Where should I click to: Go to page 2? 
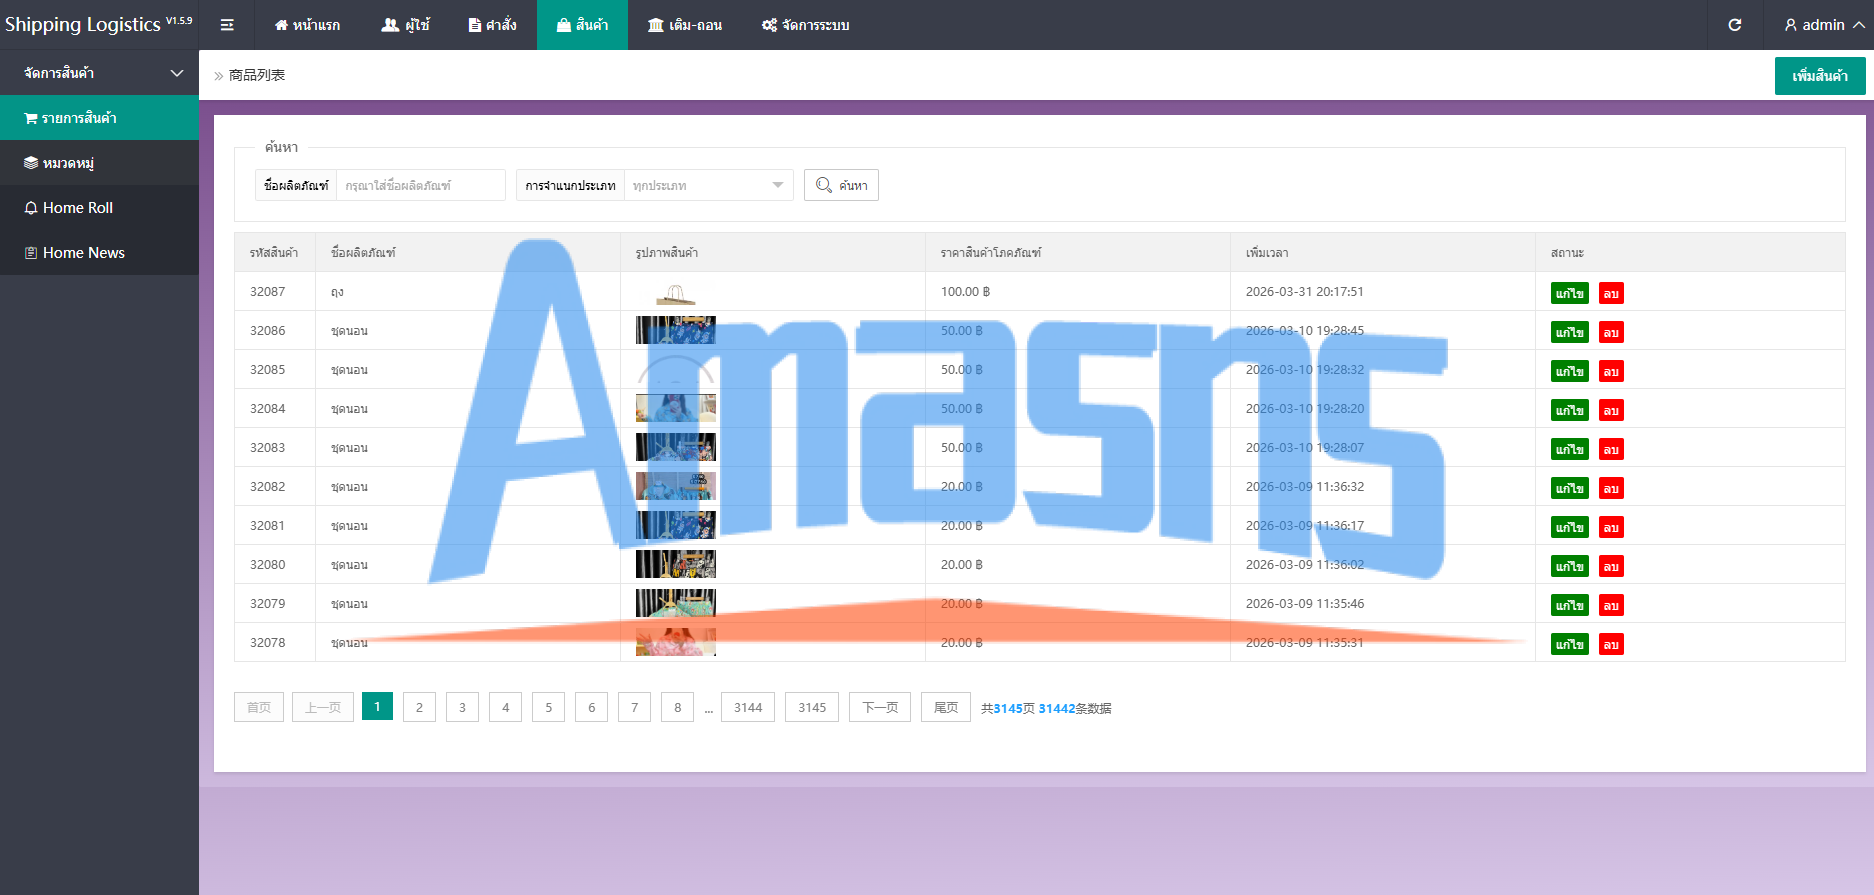click(419, 707)
